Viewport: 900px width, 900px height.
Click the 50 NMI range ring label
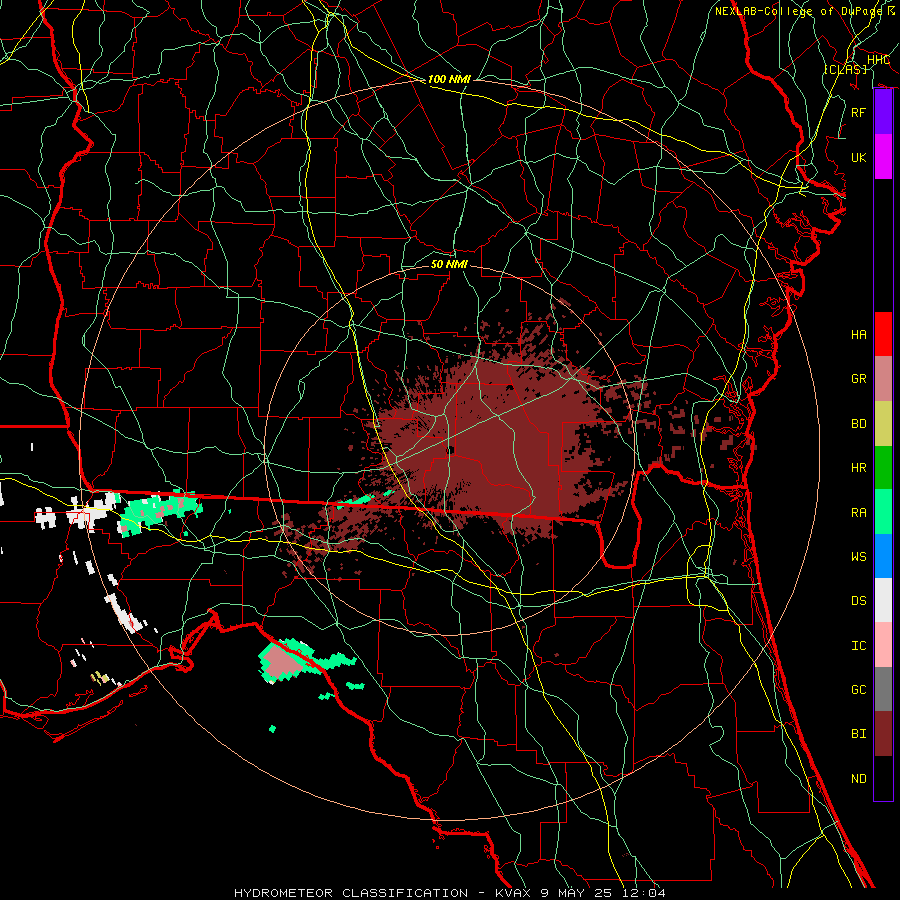[449, 264]
